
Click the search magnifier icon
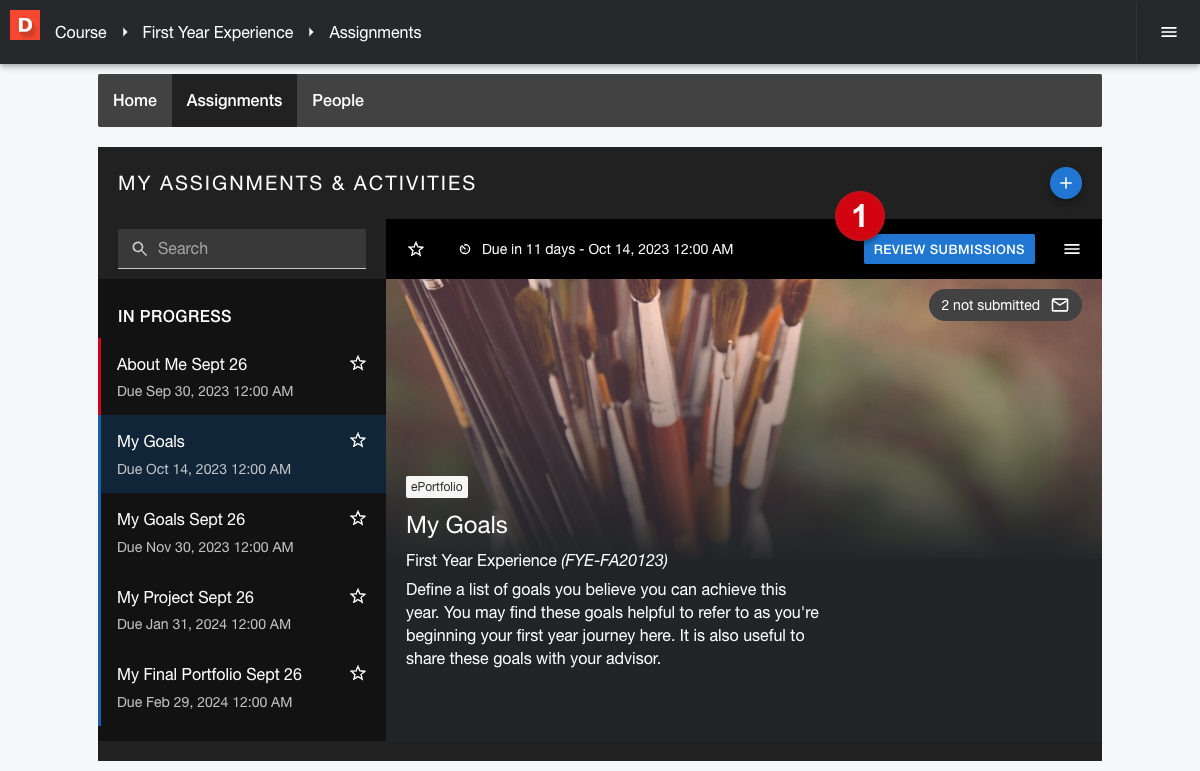click(x=140, y=249)
